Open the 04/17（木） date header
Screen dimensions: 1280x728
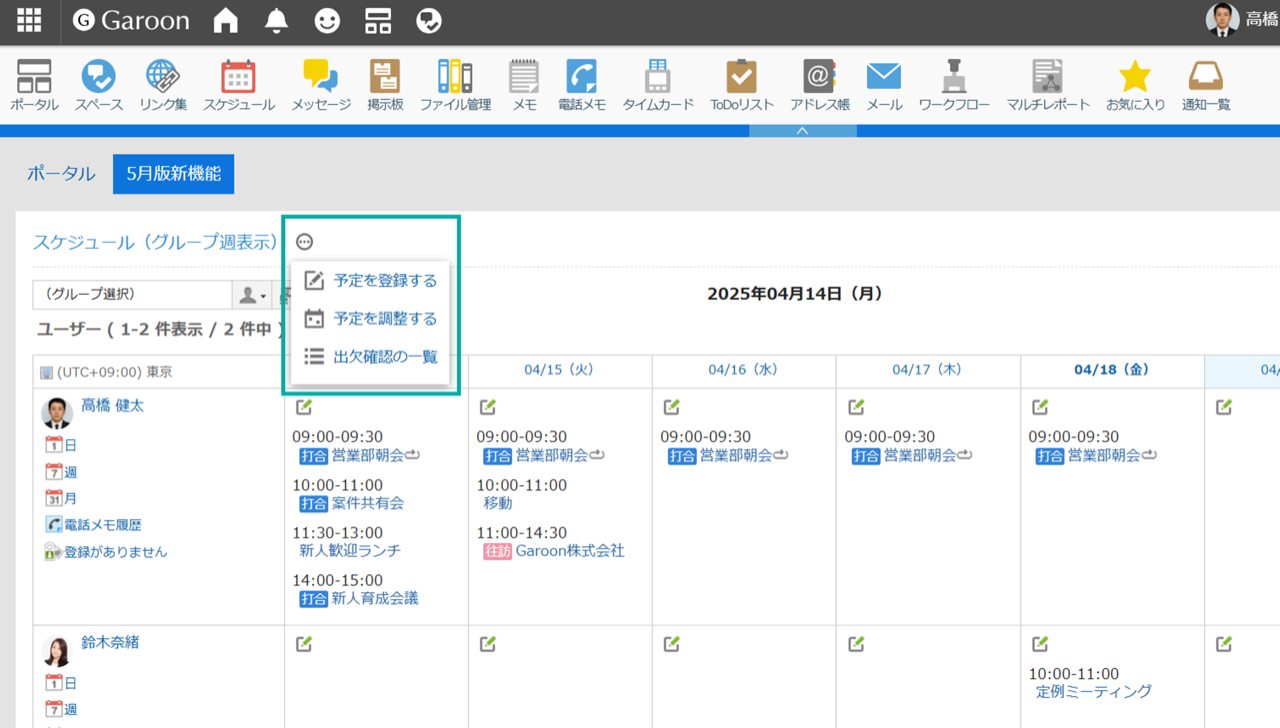pos(927,370)
